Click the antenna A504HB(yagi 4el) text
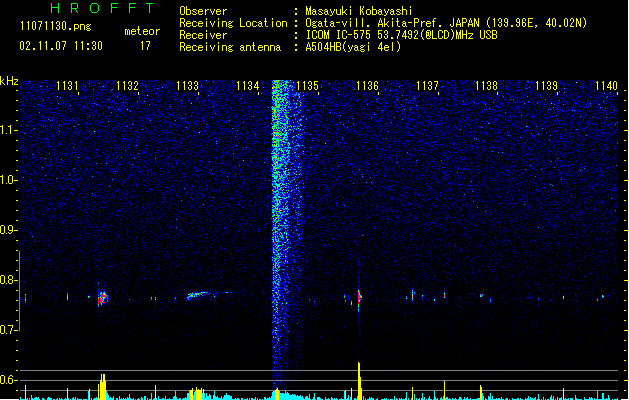This screenshot has height=400, width=629. tap(353, 47)
